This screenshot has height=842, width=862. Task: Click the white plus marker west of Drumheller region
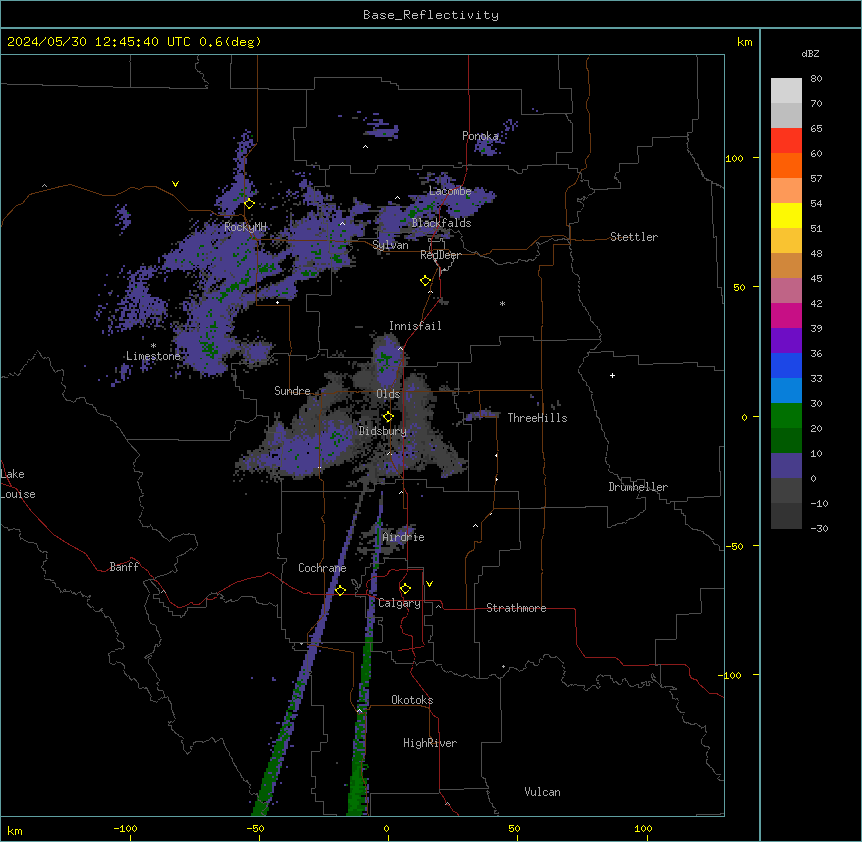click(612, 375)
